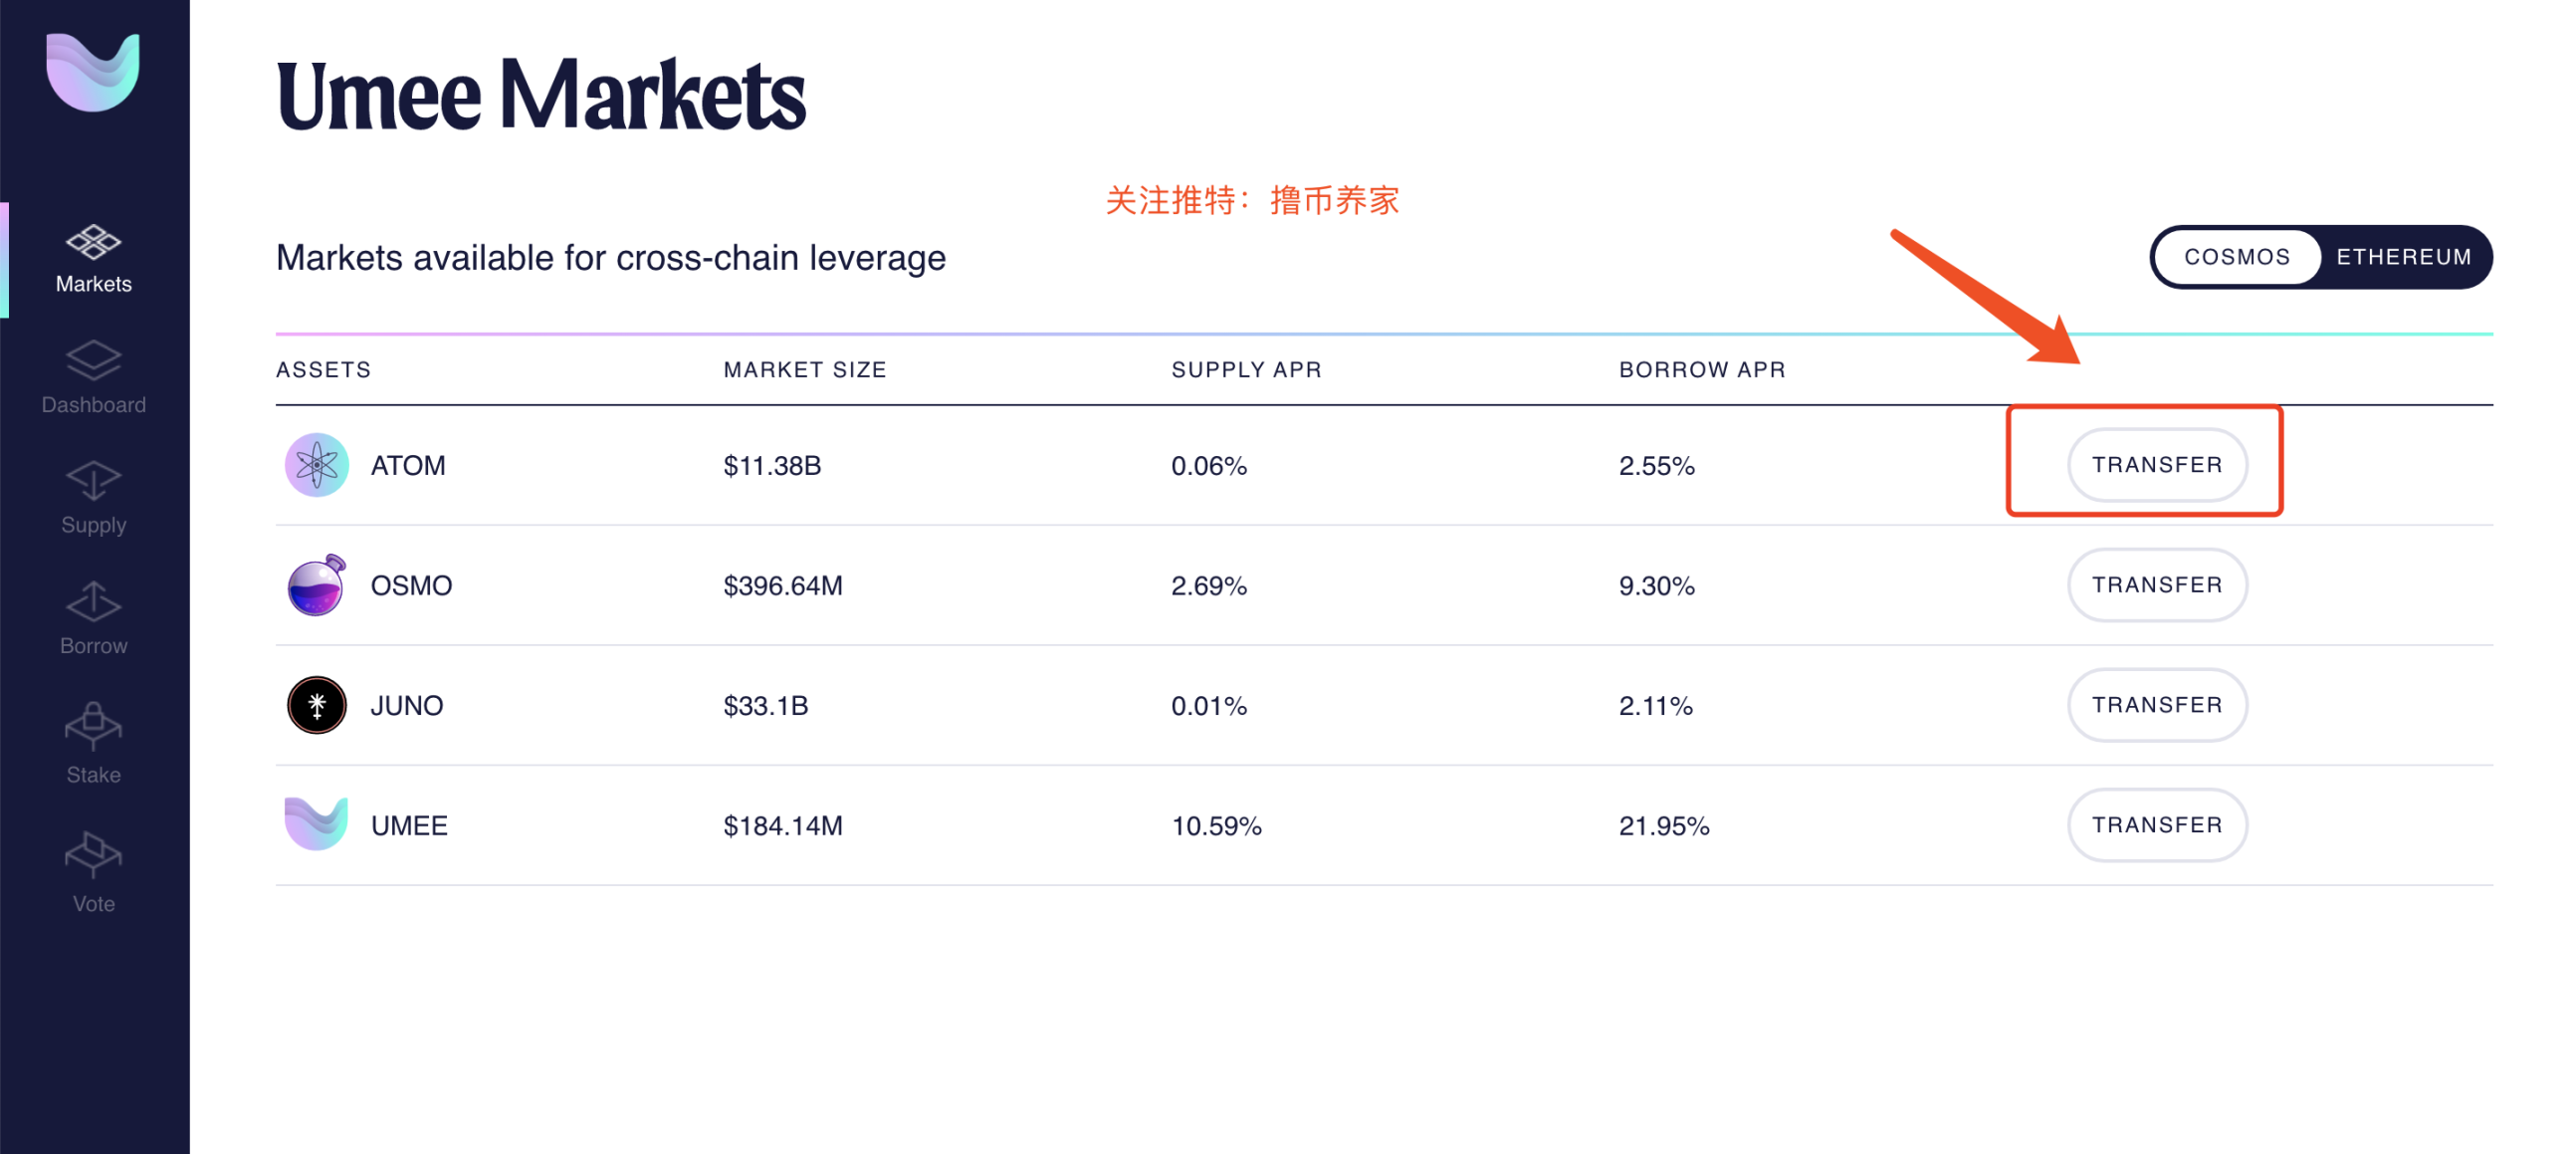This screenshot has height=1154, width=2576.
Task: Click the BORROW APR column header
Action: (x=1702, y=370)
